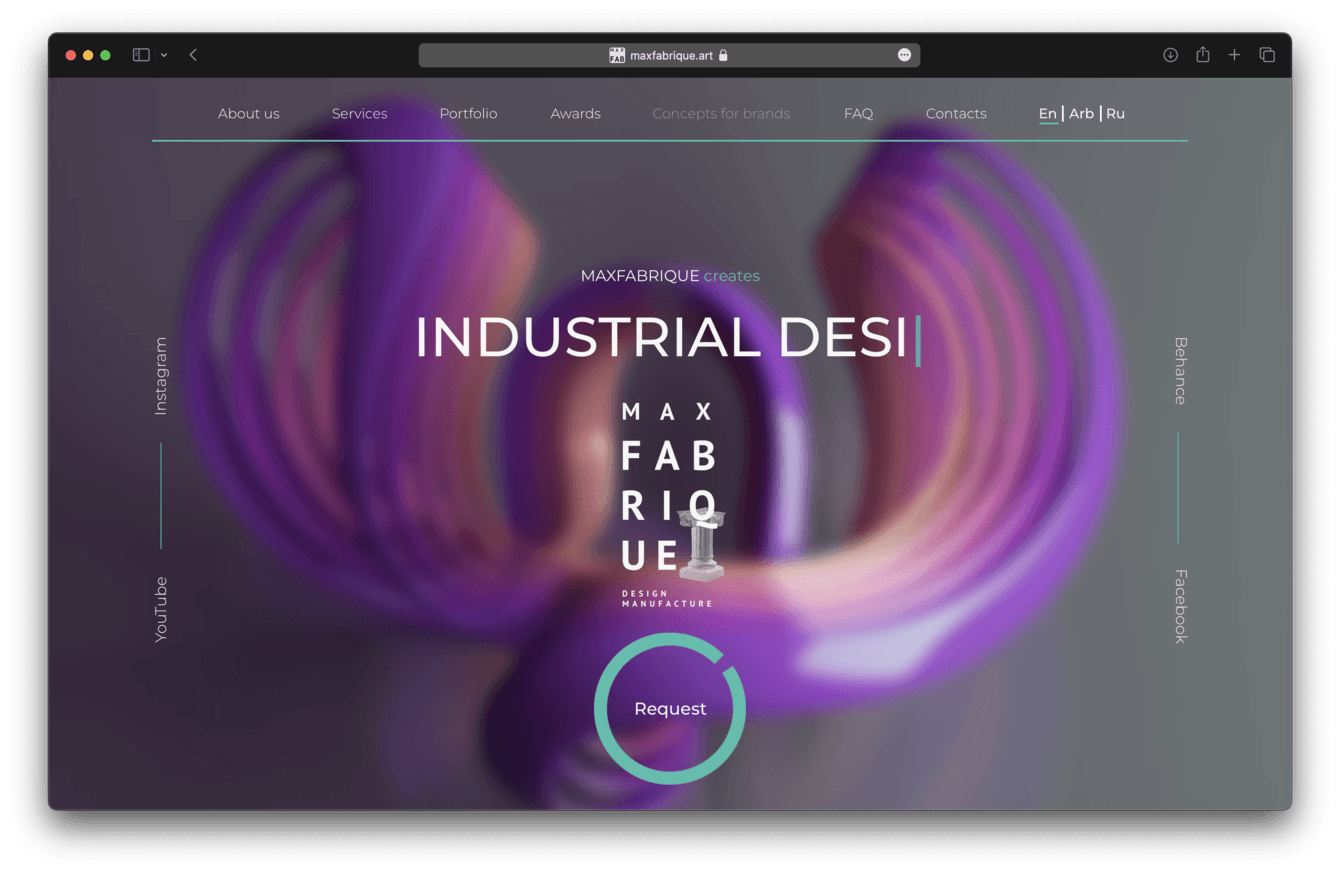Click the INDUSTRIAL DESI animated headline
Screen dimensions: 1340x874
point(667,337)
